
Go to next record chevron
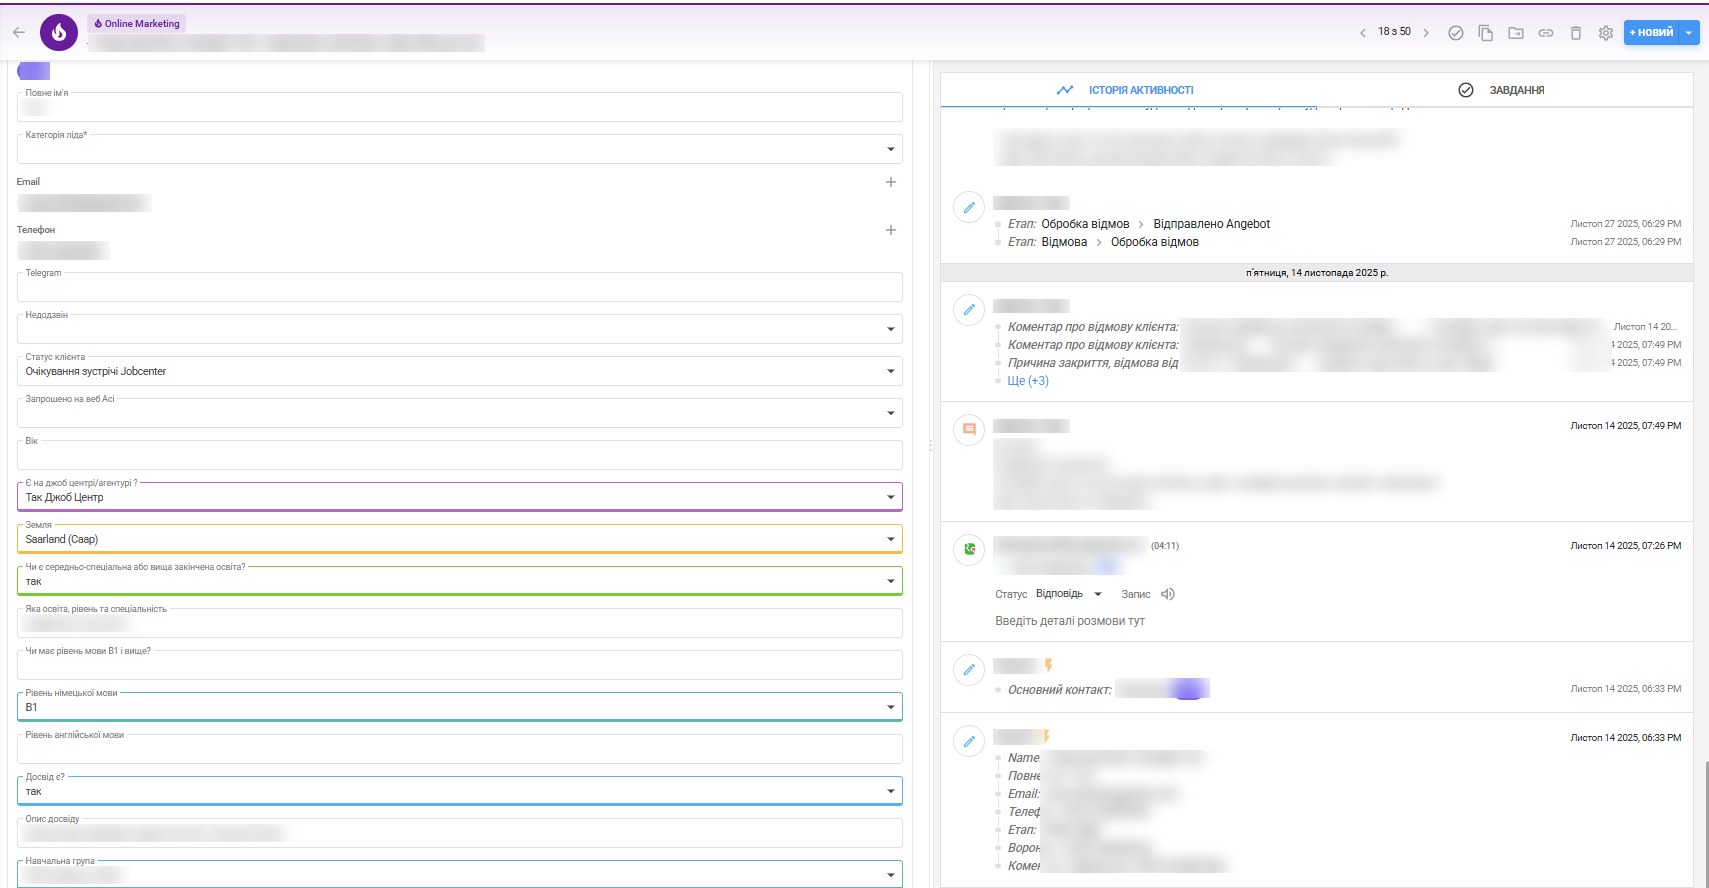[x=1426, y=33]
